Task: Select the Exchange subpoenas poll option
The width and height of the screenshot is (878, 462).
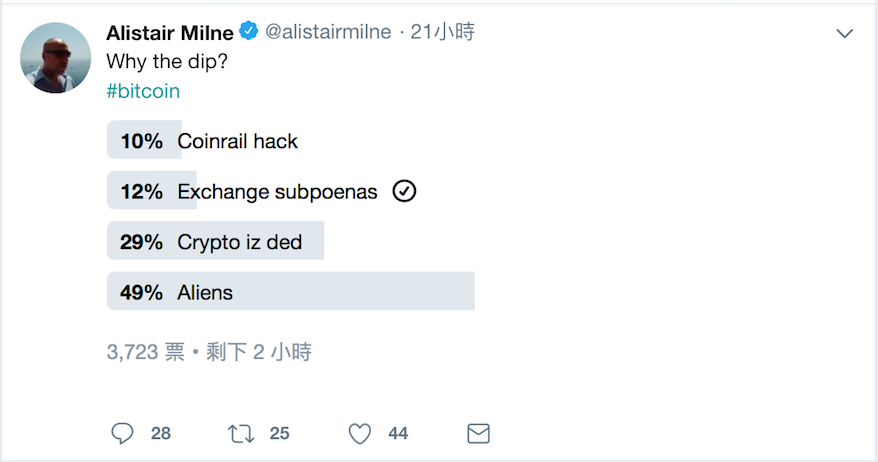Action: (277, 191)
